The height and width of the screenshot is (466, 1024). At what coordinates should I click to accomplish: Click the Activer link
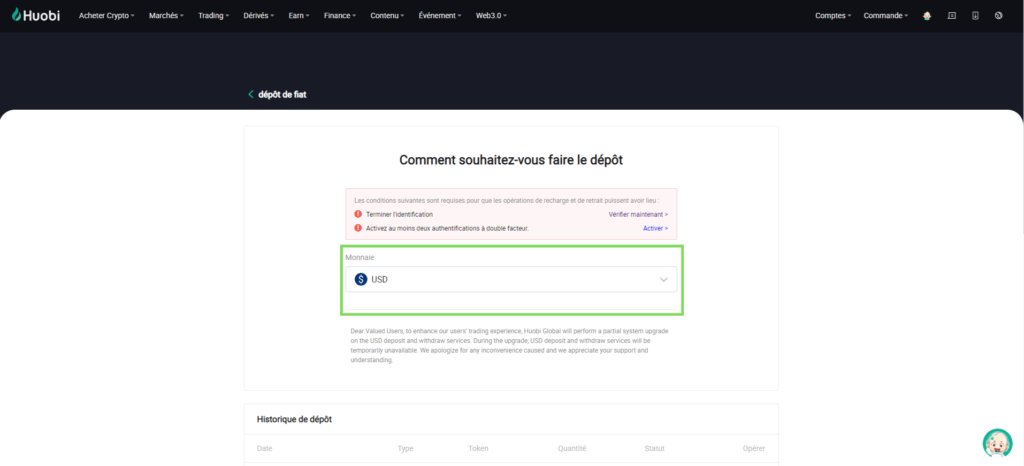[656, 228]
